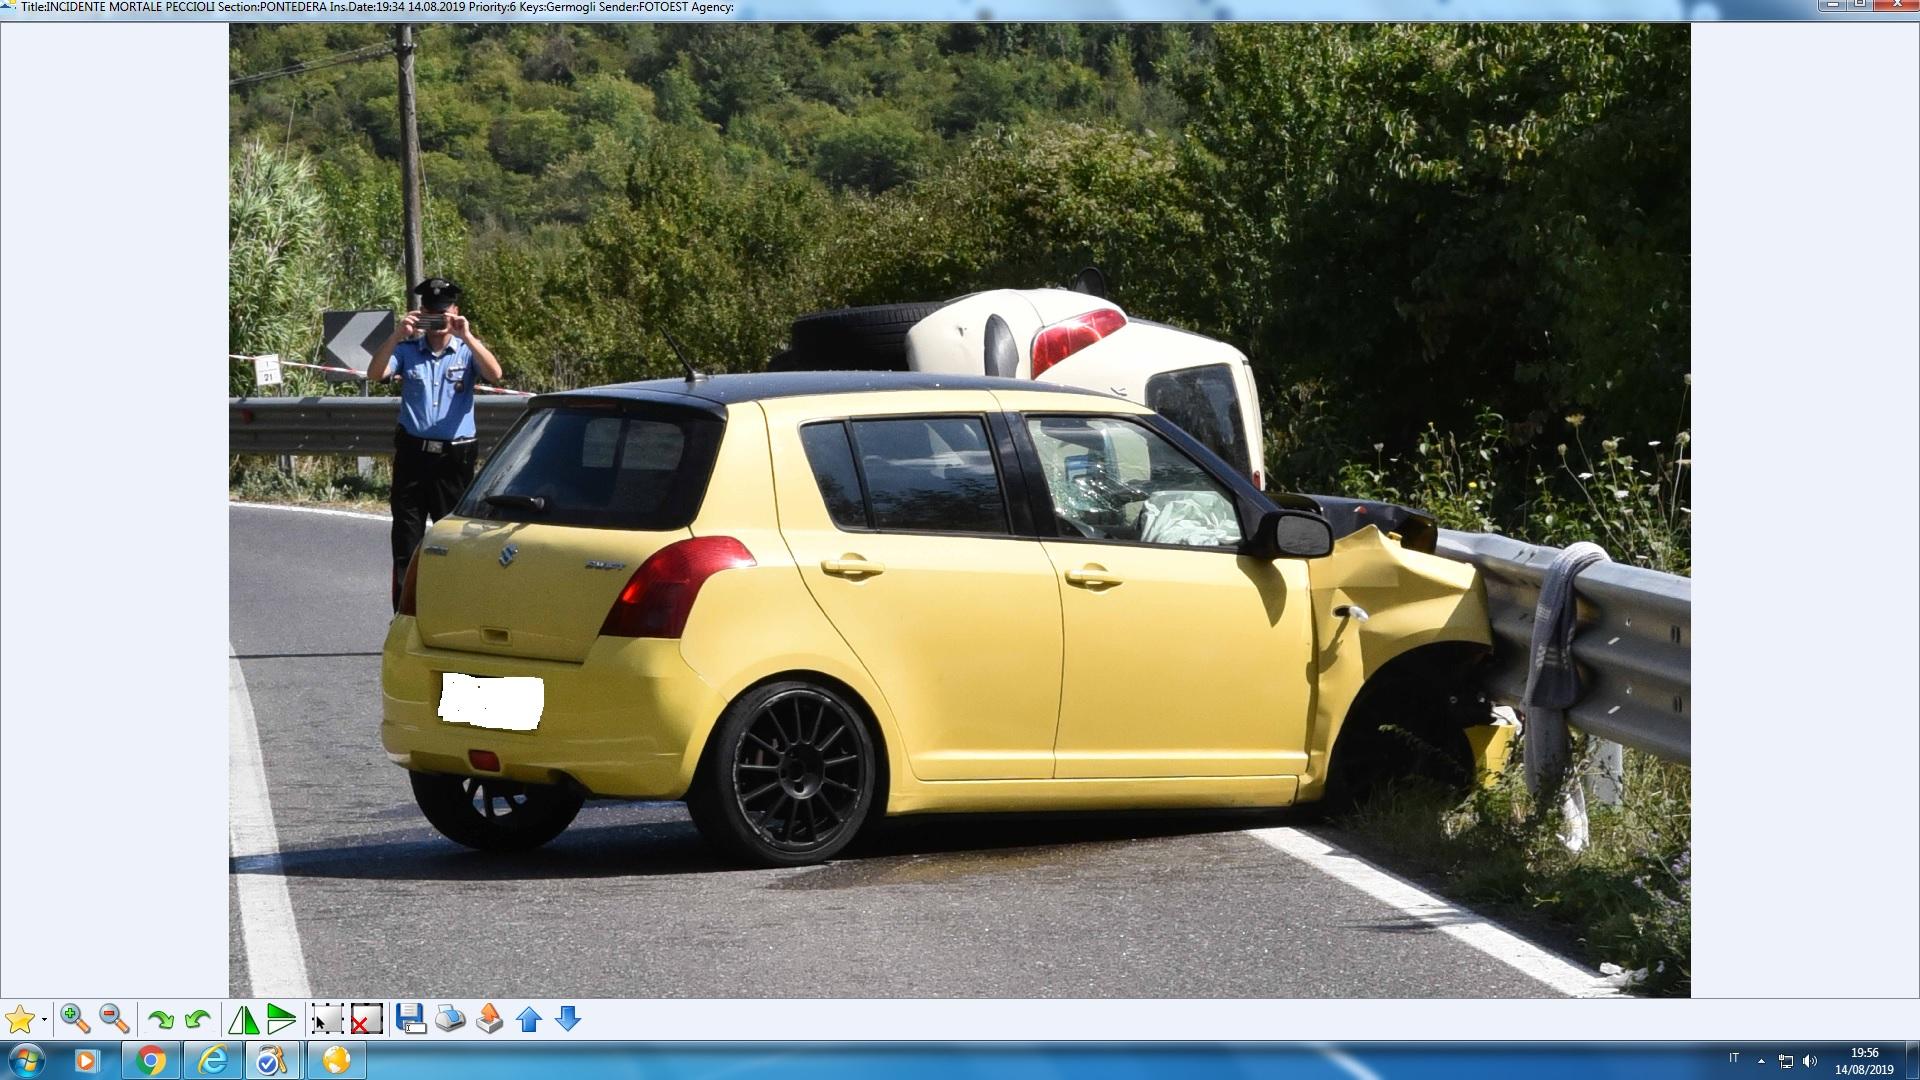This screenshot has height=1080, width=1920.
Task: Open the dropdown arrow next to the star
Action: coord(44,1021)
